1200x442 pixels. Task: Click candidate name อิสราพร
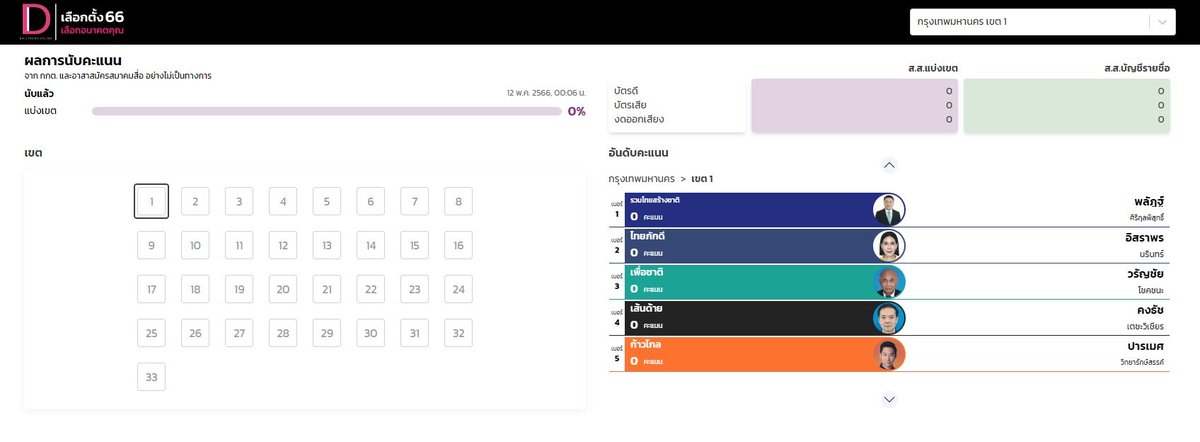coord(1146,238)
